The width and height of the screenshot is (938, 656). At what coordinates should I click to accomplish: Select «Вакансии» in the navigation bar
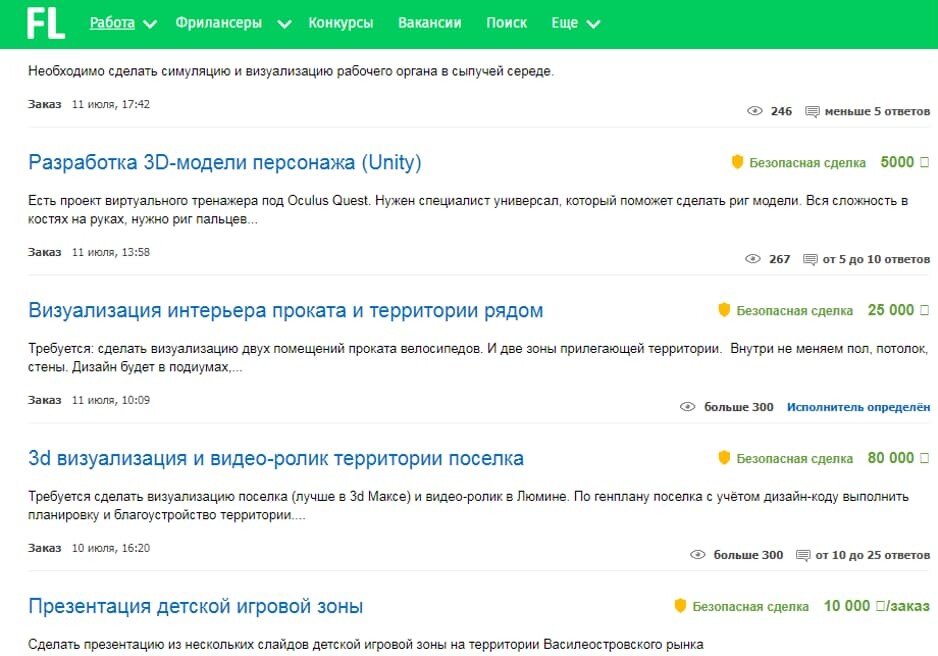pyautogui.click(x=430, y=19)
